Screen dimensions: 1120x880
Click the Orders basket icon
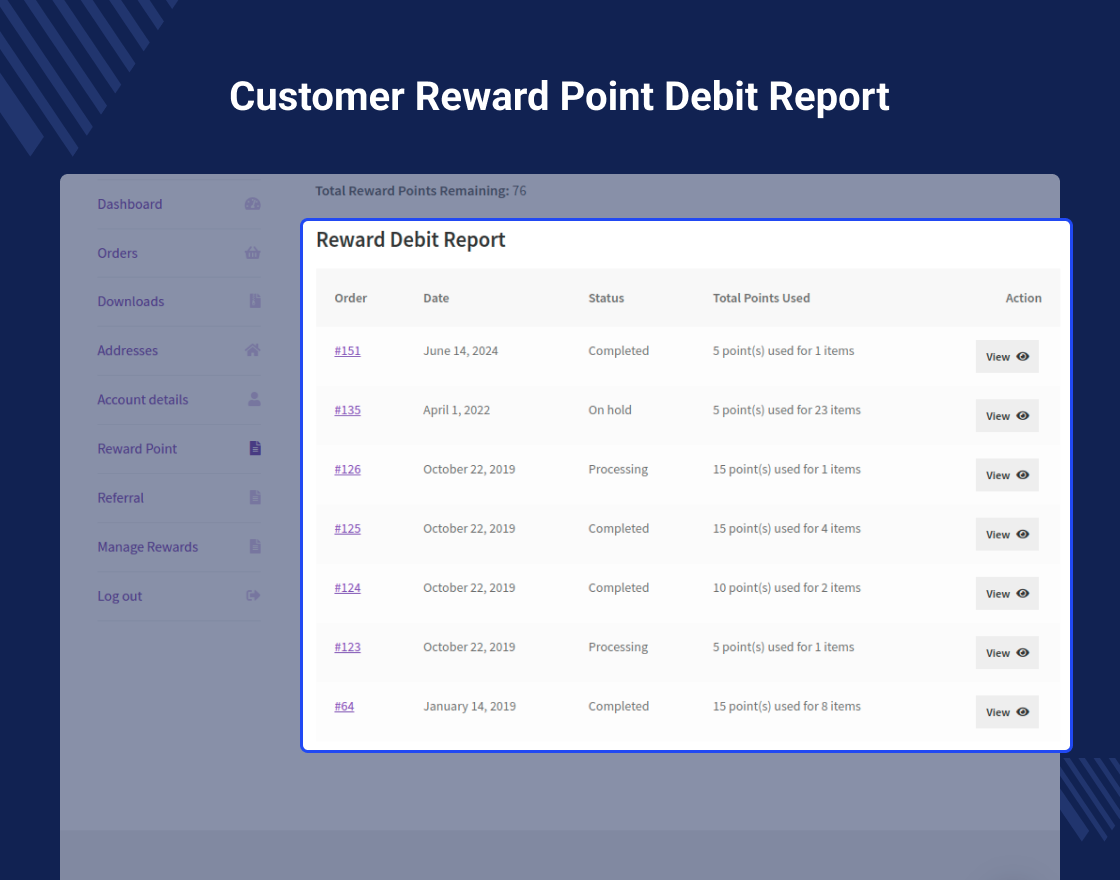(253, 253)
